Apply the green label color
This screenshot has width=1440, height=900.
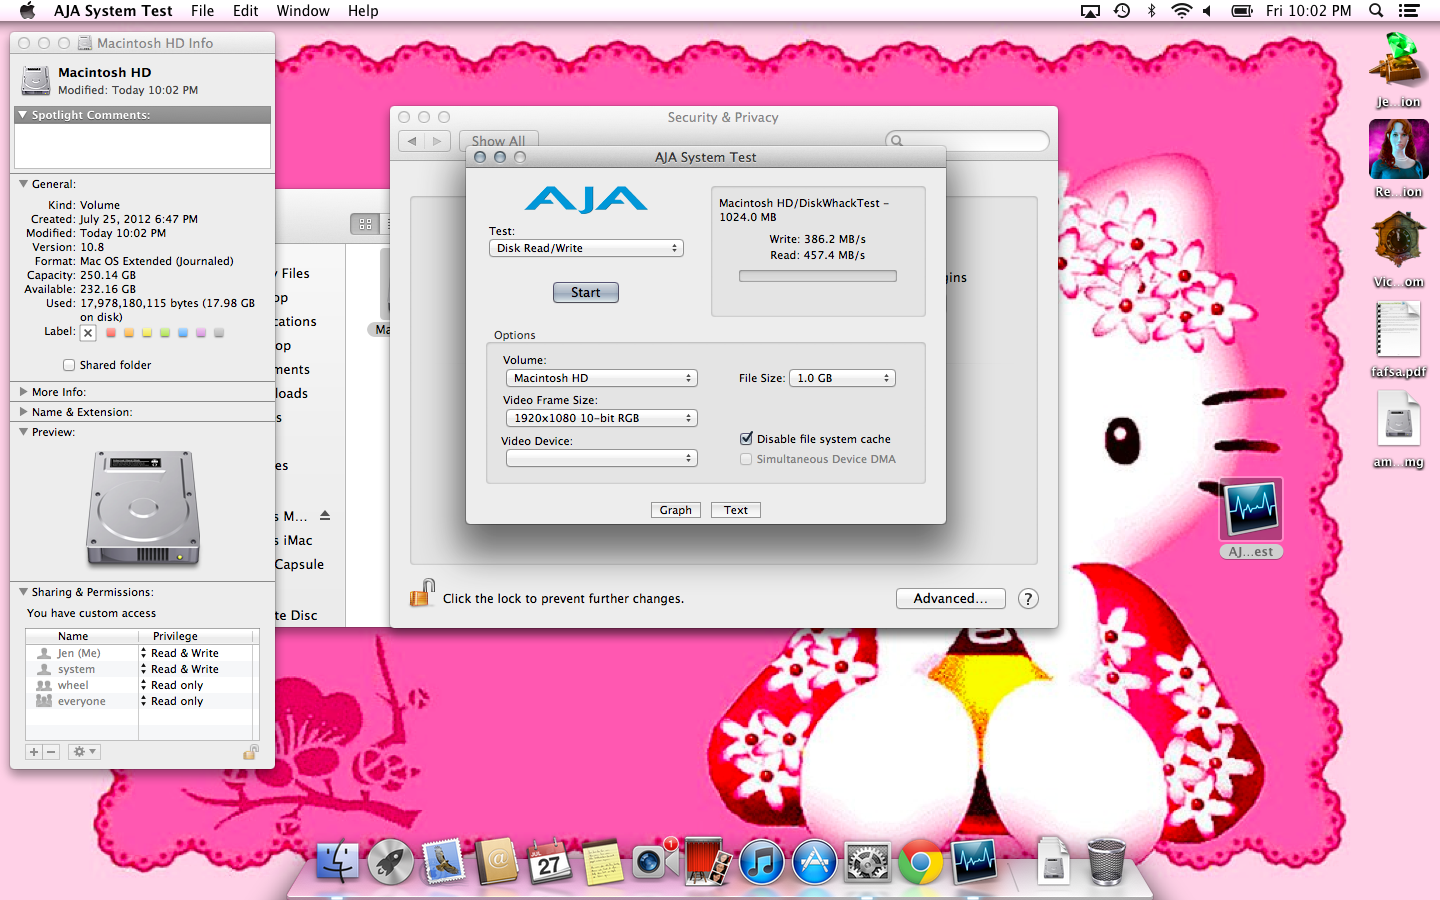click(x=165, y=332)
